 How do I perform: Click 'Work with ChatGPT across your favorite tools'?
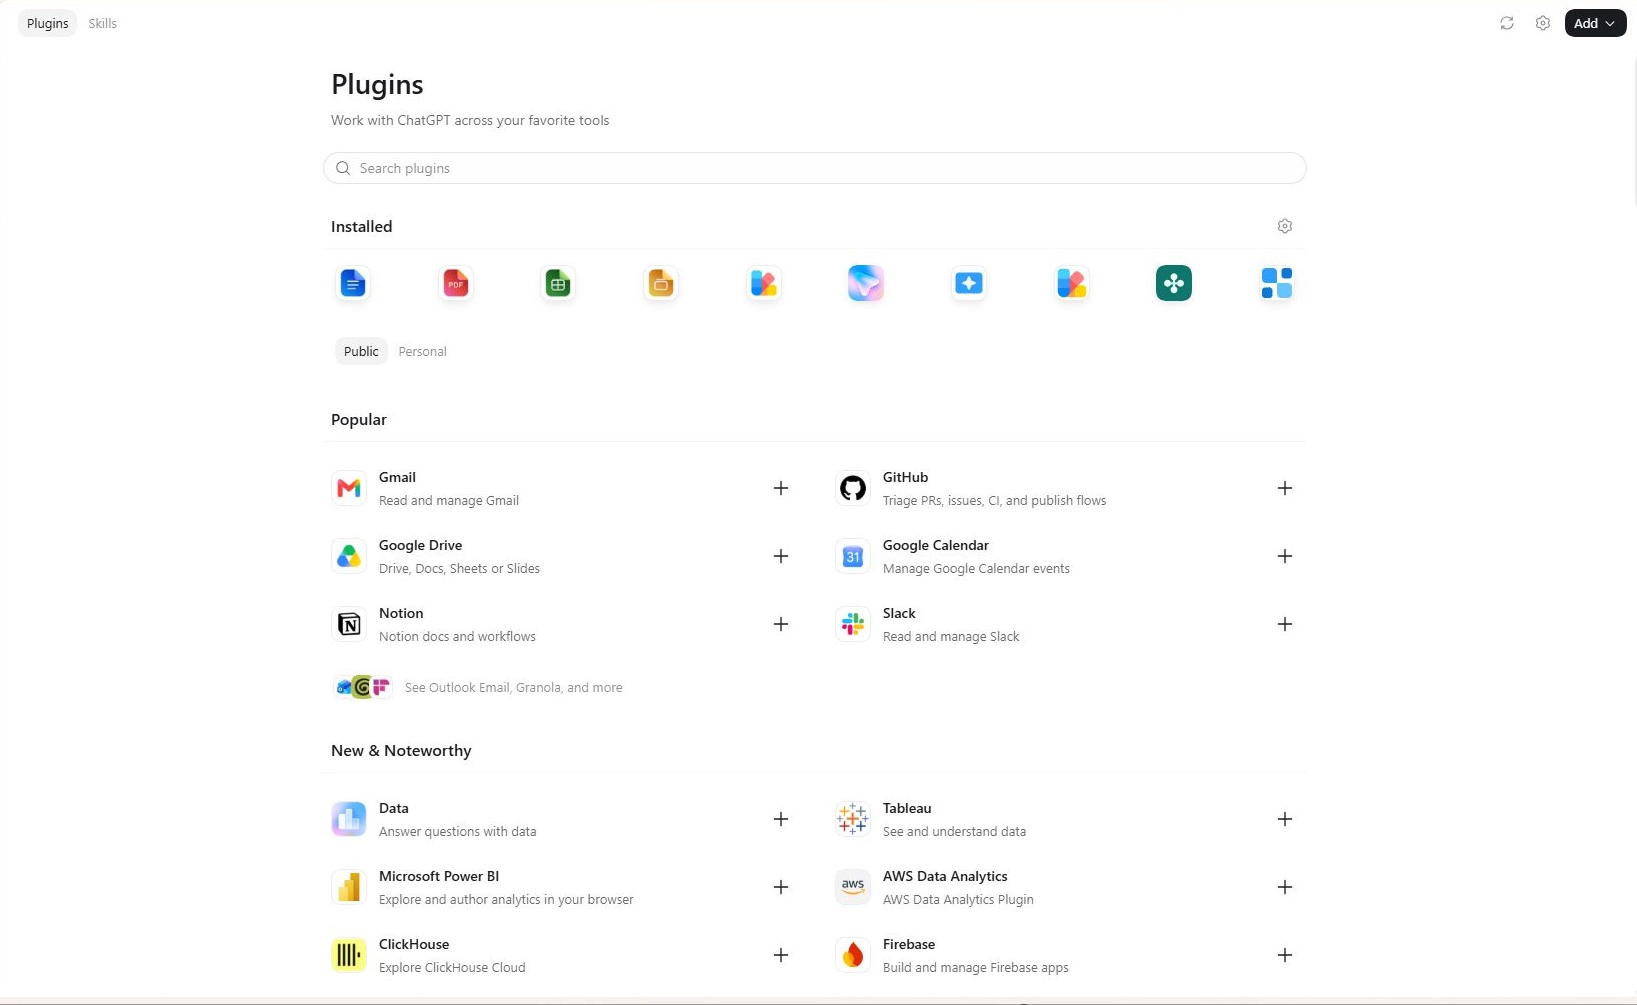coord(470,120)
